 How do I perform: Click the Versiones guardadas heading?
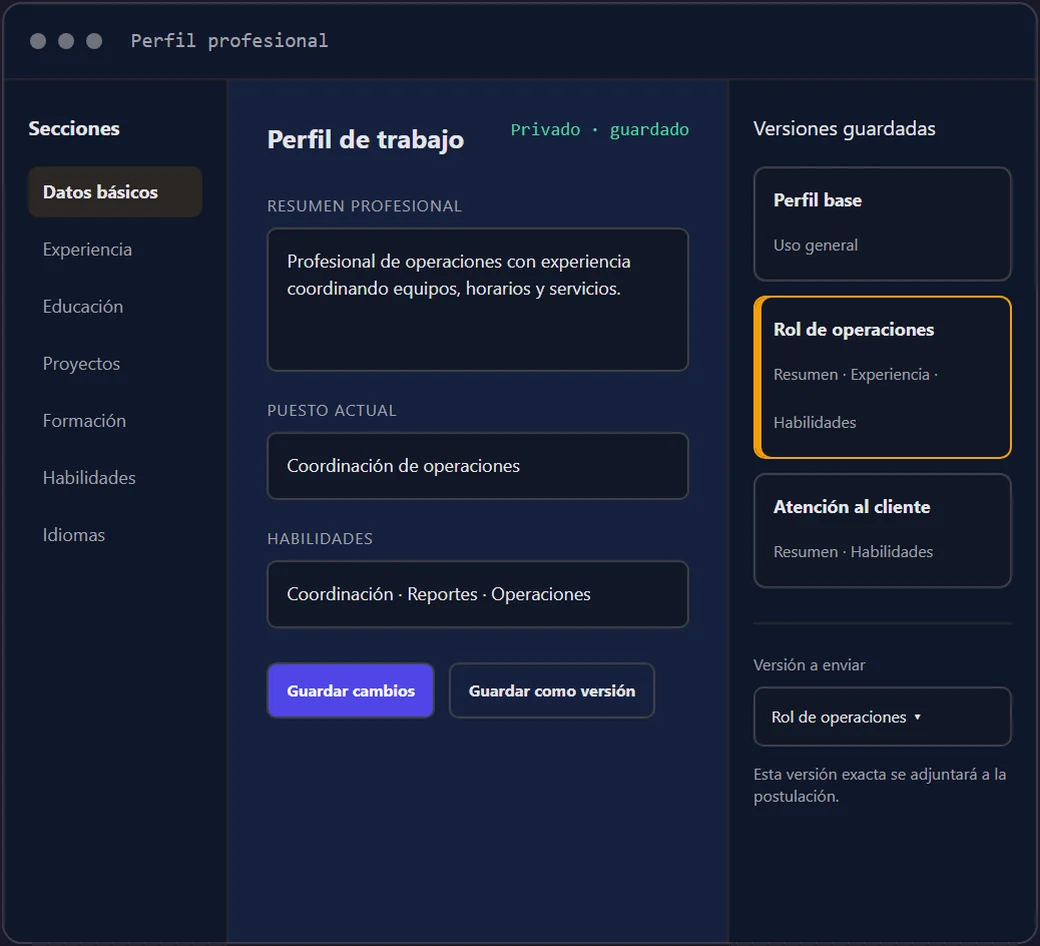(844, 128)
